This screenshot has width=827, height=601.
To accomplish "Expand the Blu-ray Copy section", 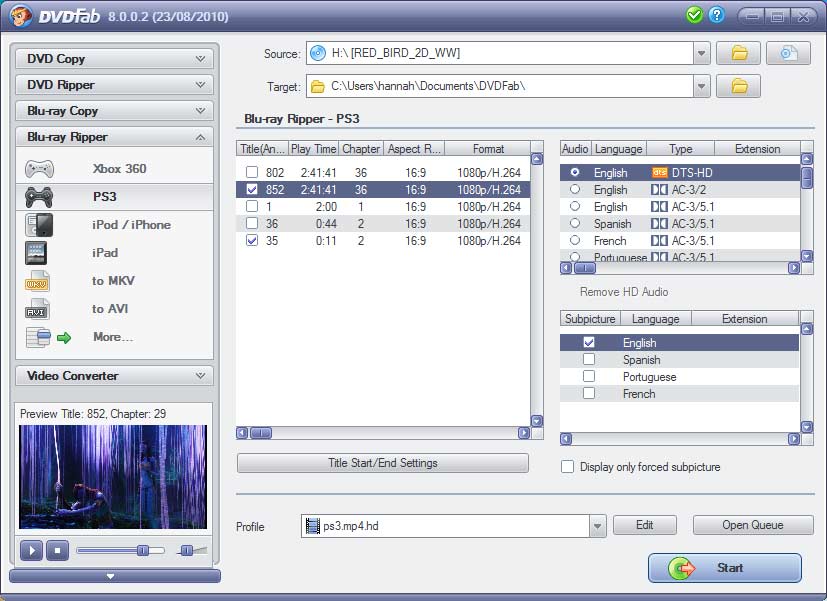I will pyautogui.click(x=114, y=111).
